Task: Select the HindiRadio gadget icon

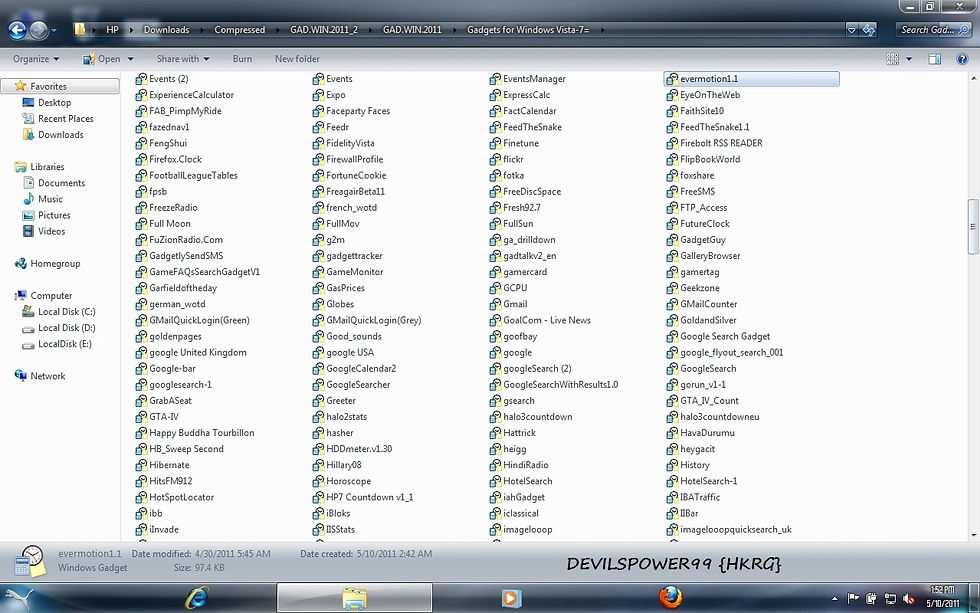Action: coord(495,466)
